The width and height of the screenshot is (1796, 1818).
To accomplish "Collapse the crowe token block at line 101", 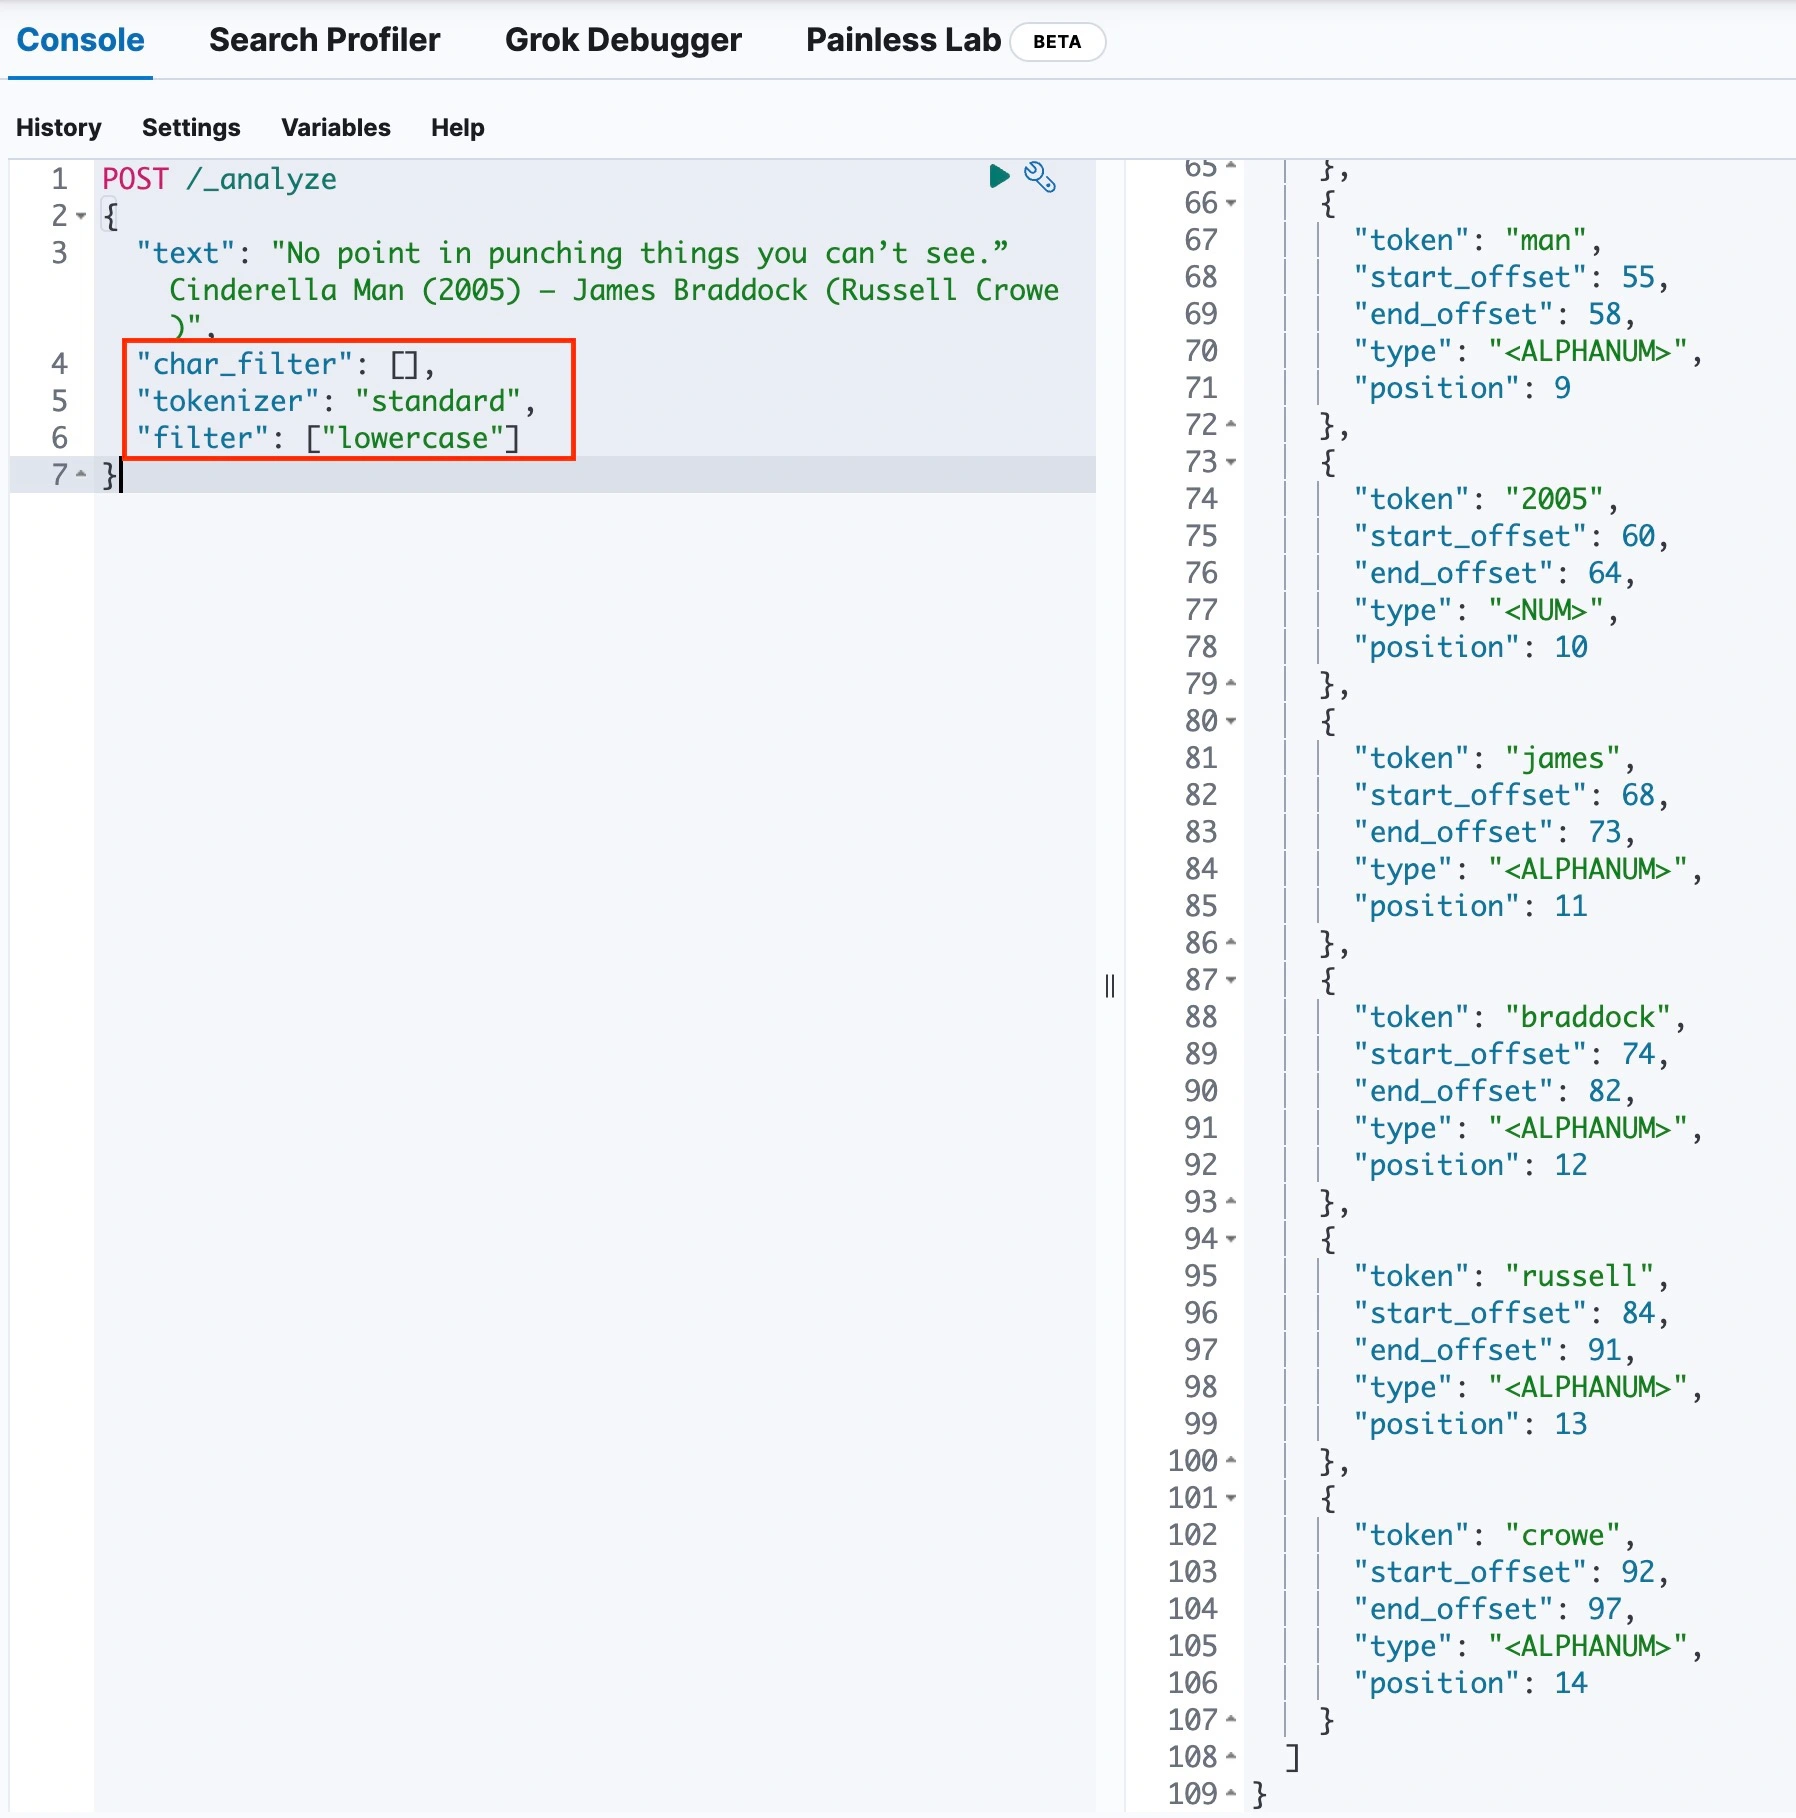I will (1231, 1498).
